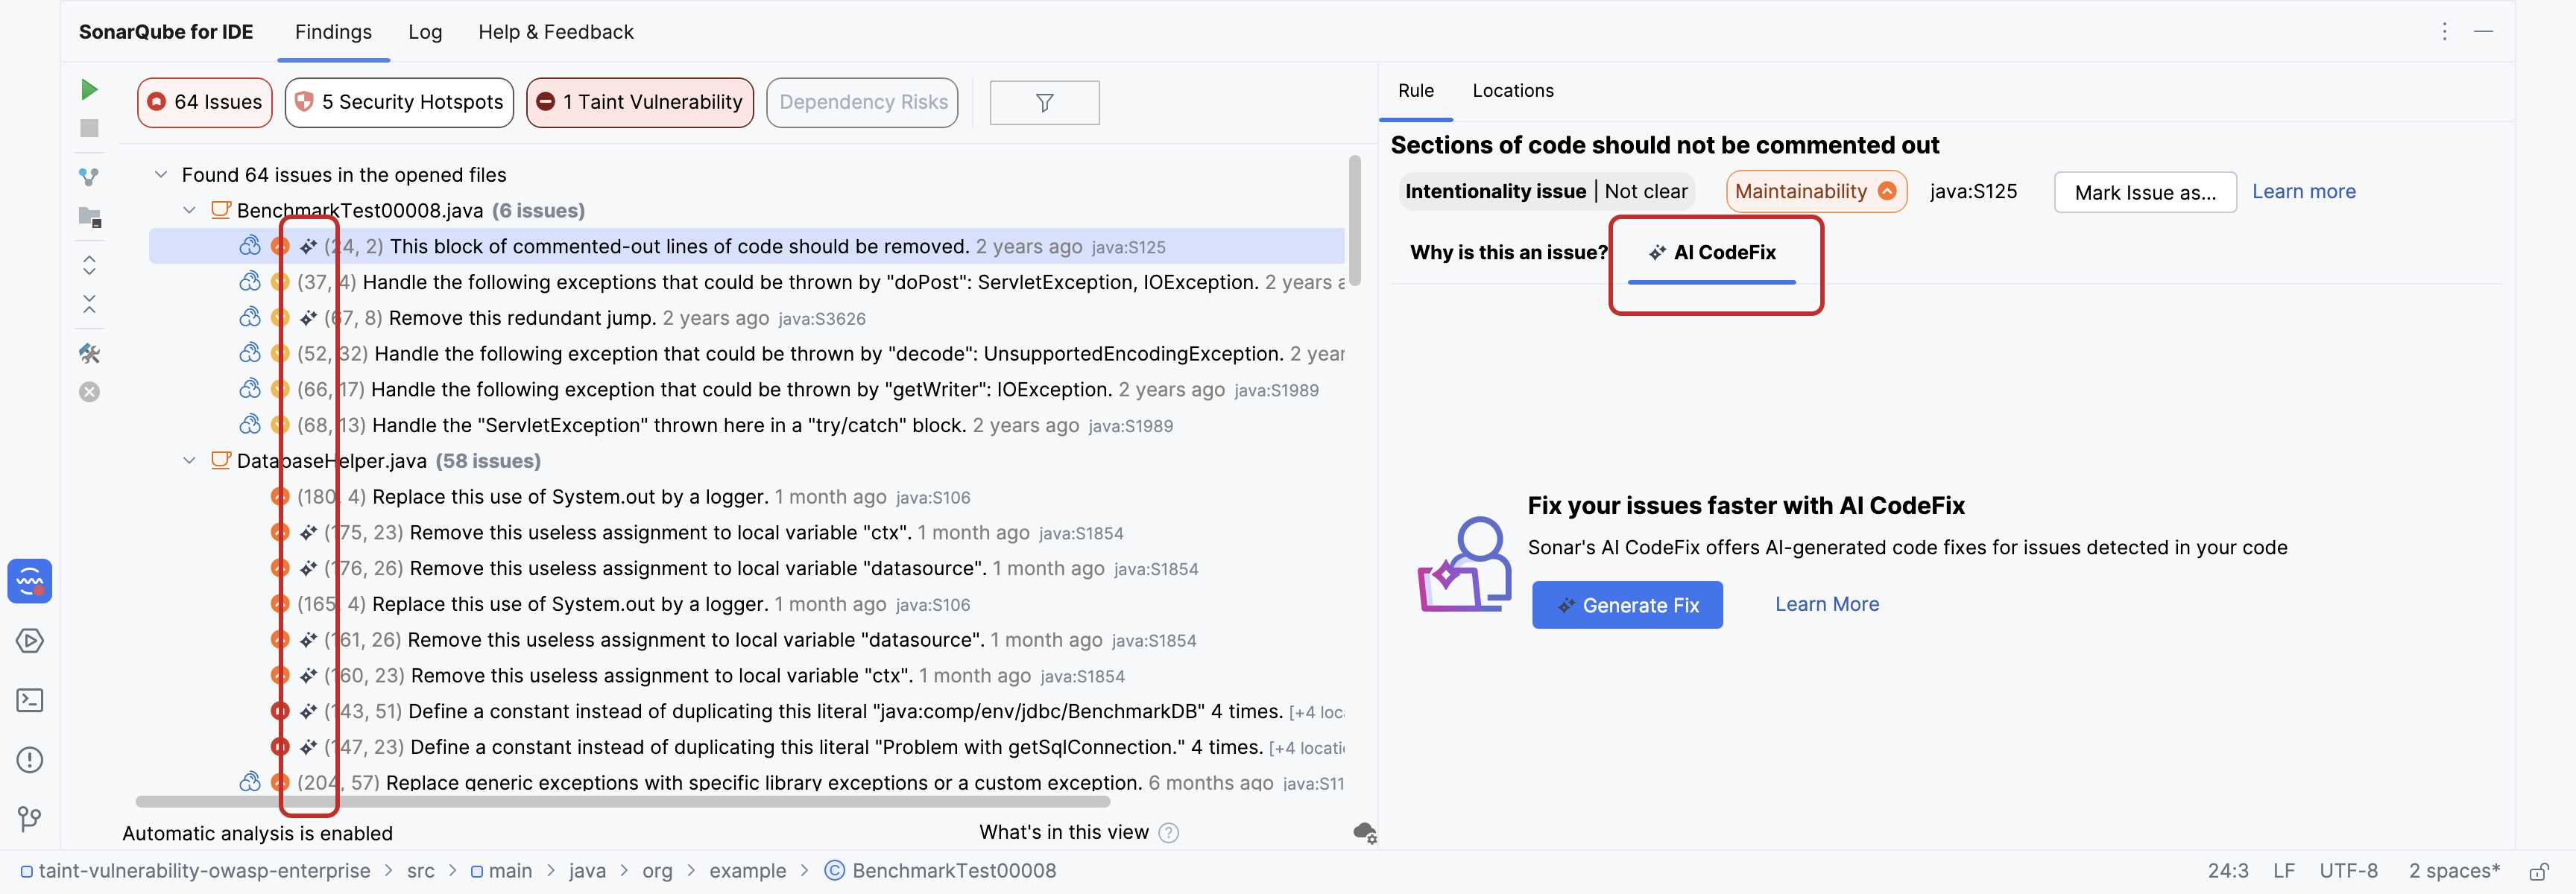Screen dimensions: 2576x894
Task: Open the filter funnel above the issues list
Action: 1044,102
